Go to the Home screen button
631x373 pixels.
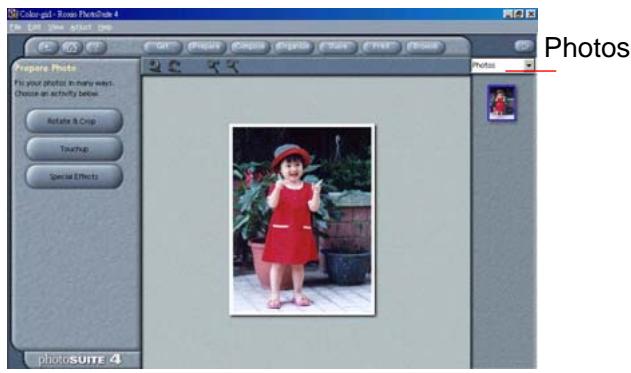click(x=71, y=47)
